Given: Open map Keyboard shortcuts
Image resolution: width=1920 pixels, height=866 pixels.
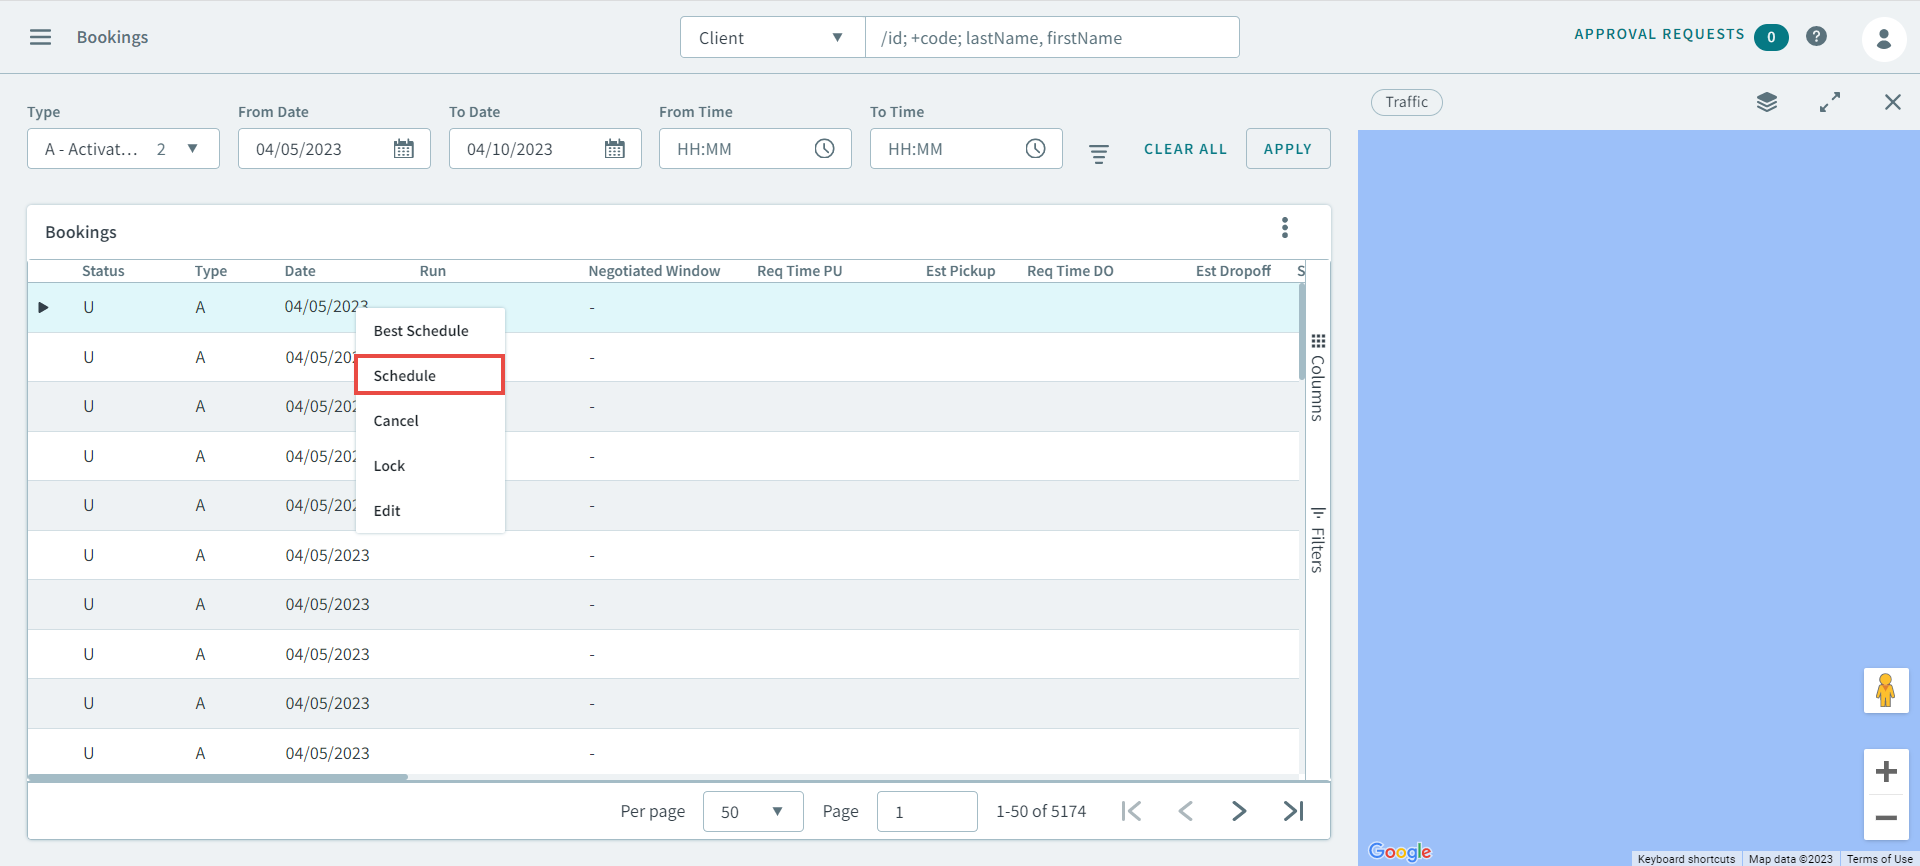Looking at the screenshot, I should 1686,859.
